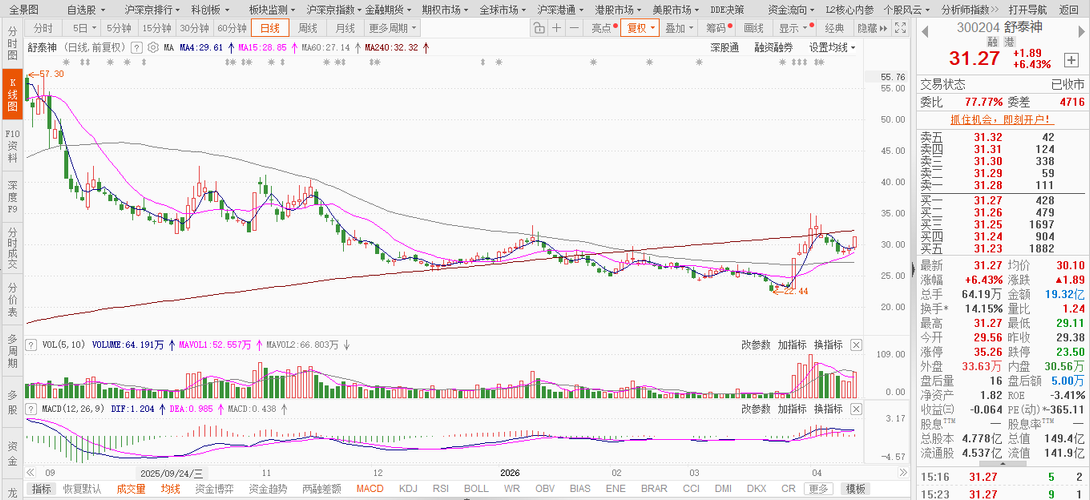Click the plus button beside the stock price
This screenshot has height=500, width=1090.
[1071, 60]
